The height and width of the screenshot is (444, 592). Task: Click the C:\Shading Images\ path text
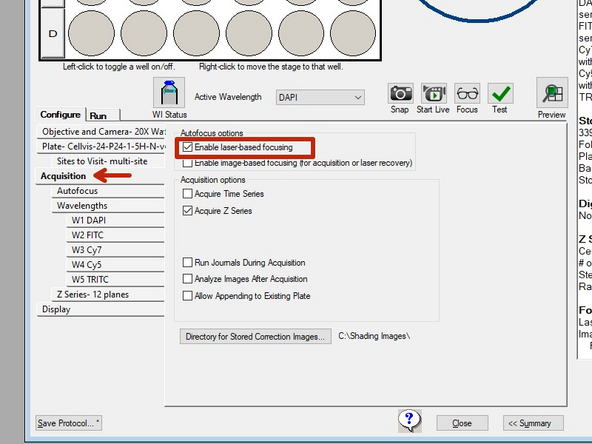click(x=374, y=336)
